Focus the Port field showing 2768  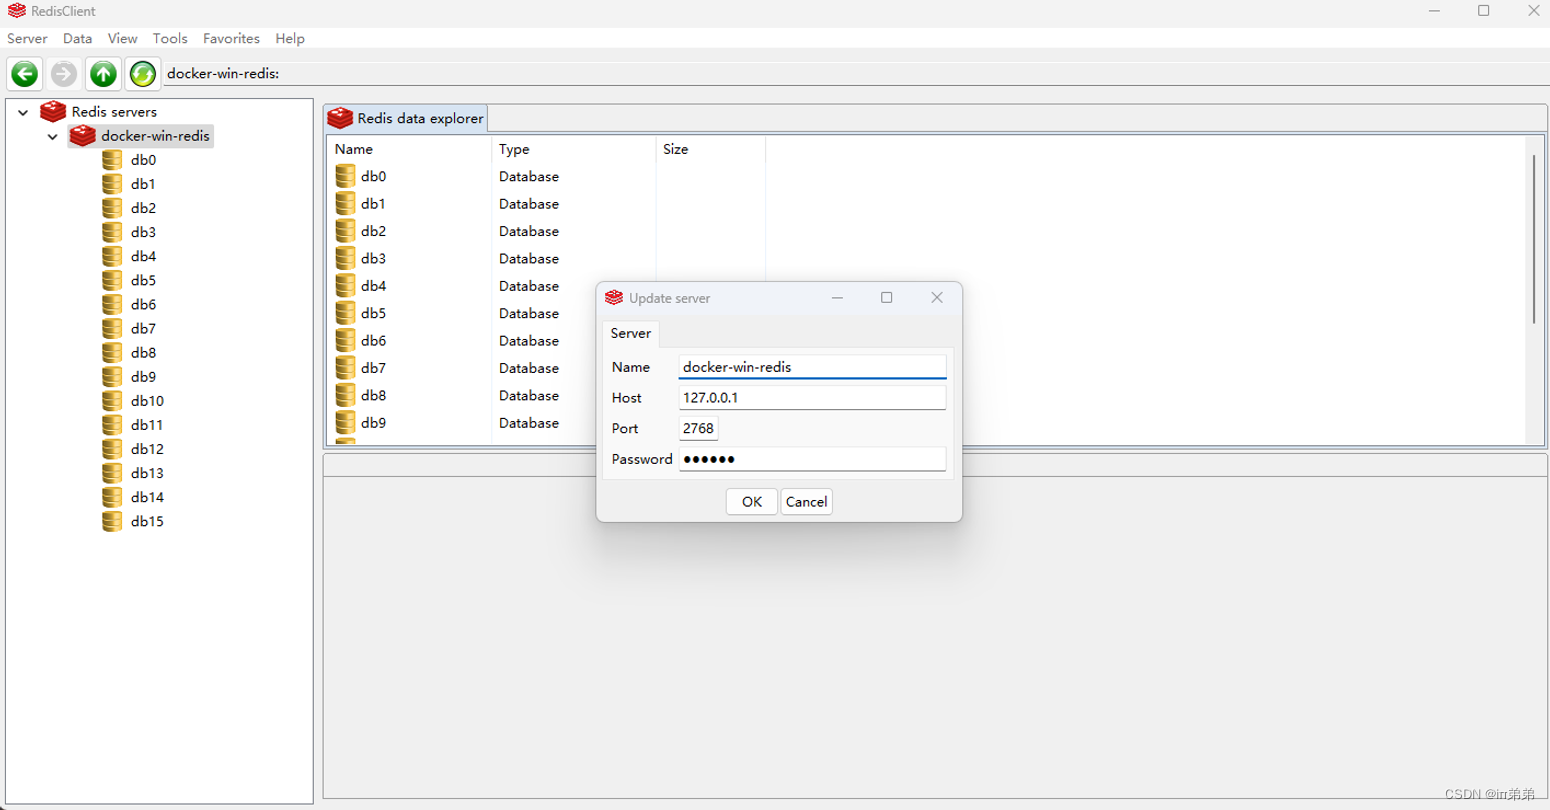[698, 428]
